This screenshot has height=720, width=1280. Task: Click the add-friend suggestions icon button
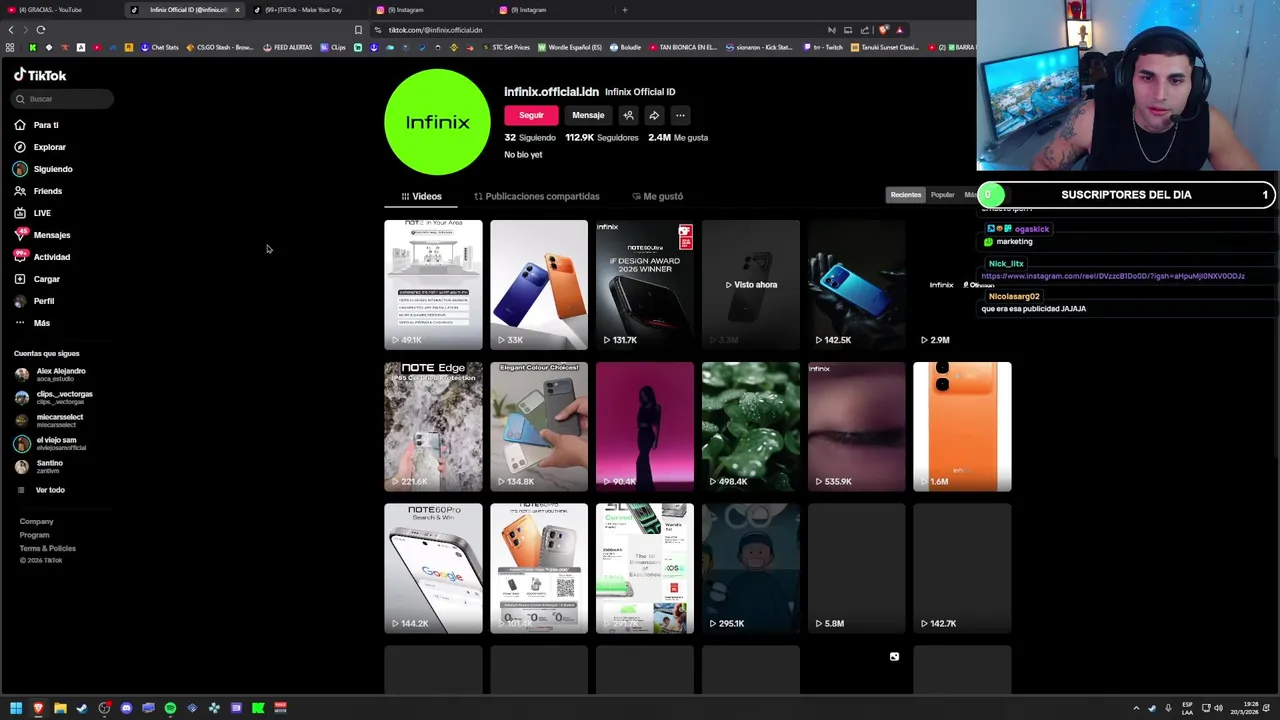(x=628, y=115)
